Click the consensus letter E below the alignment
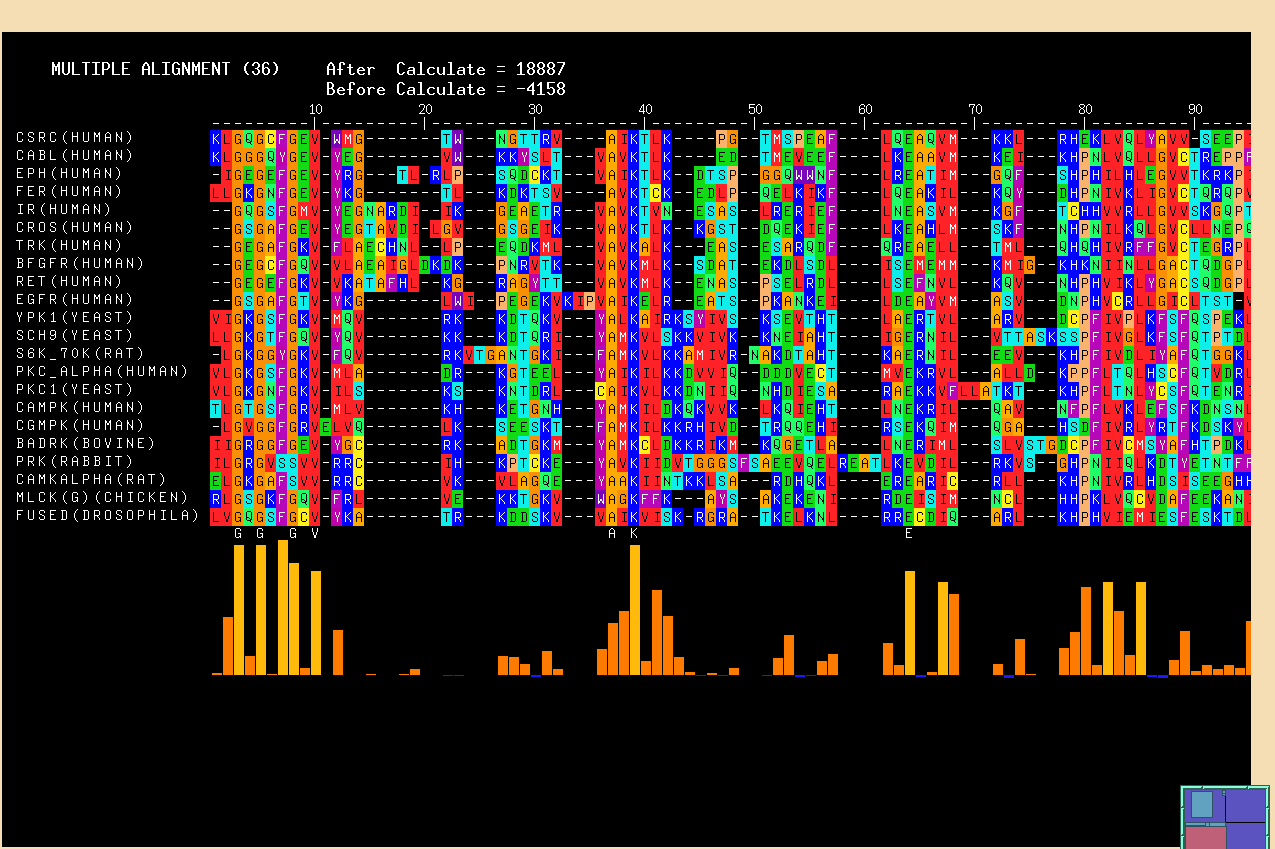1275x849 pixels. pos(909,534)
